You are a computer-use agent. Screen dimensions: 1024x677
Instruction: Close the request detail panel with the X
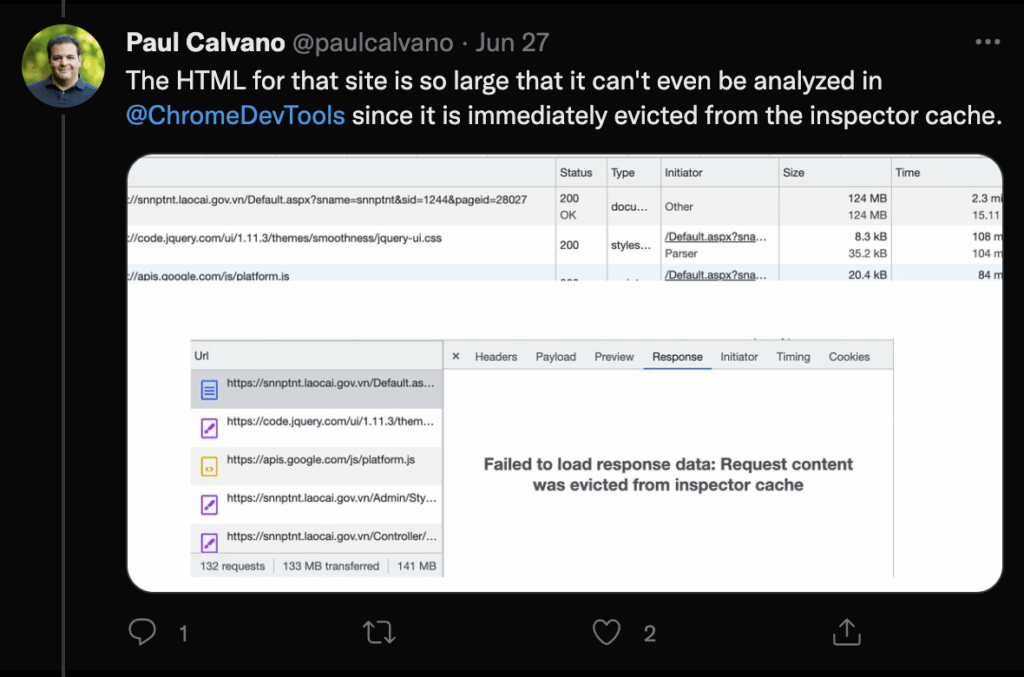[456, 356]
